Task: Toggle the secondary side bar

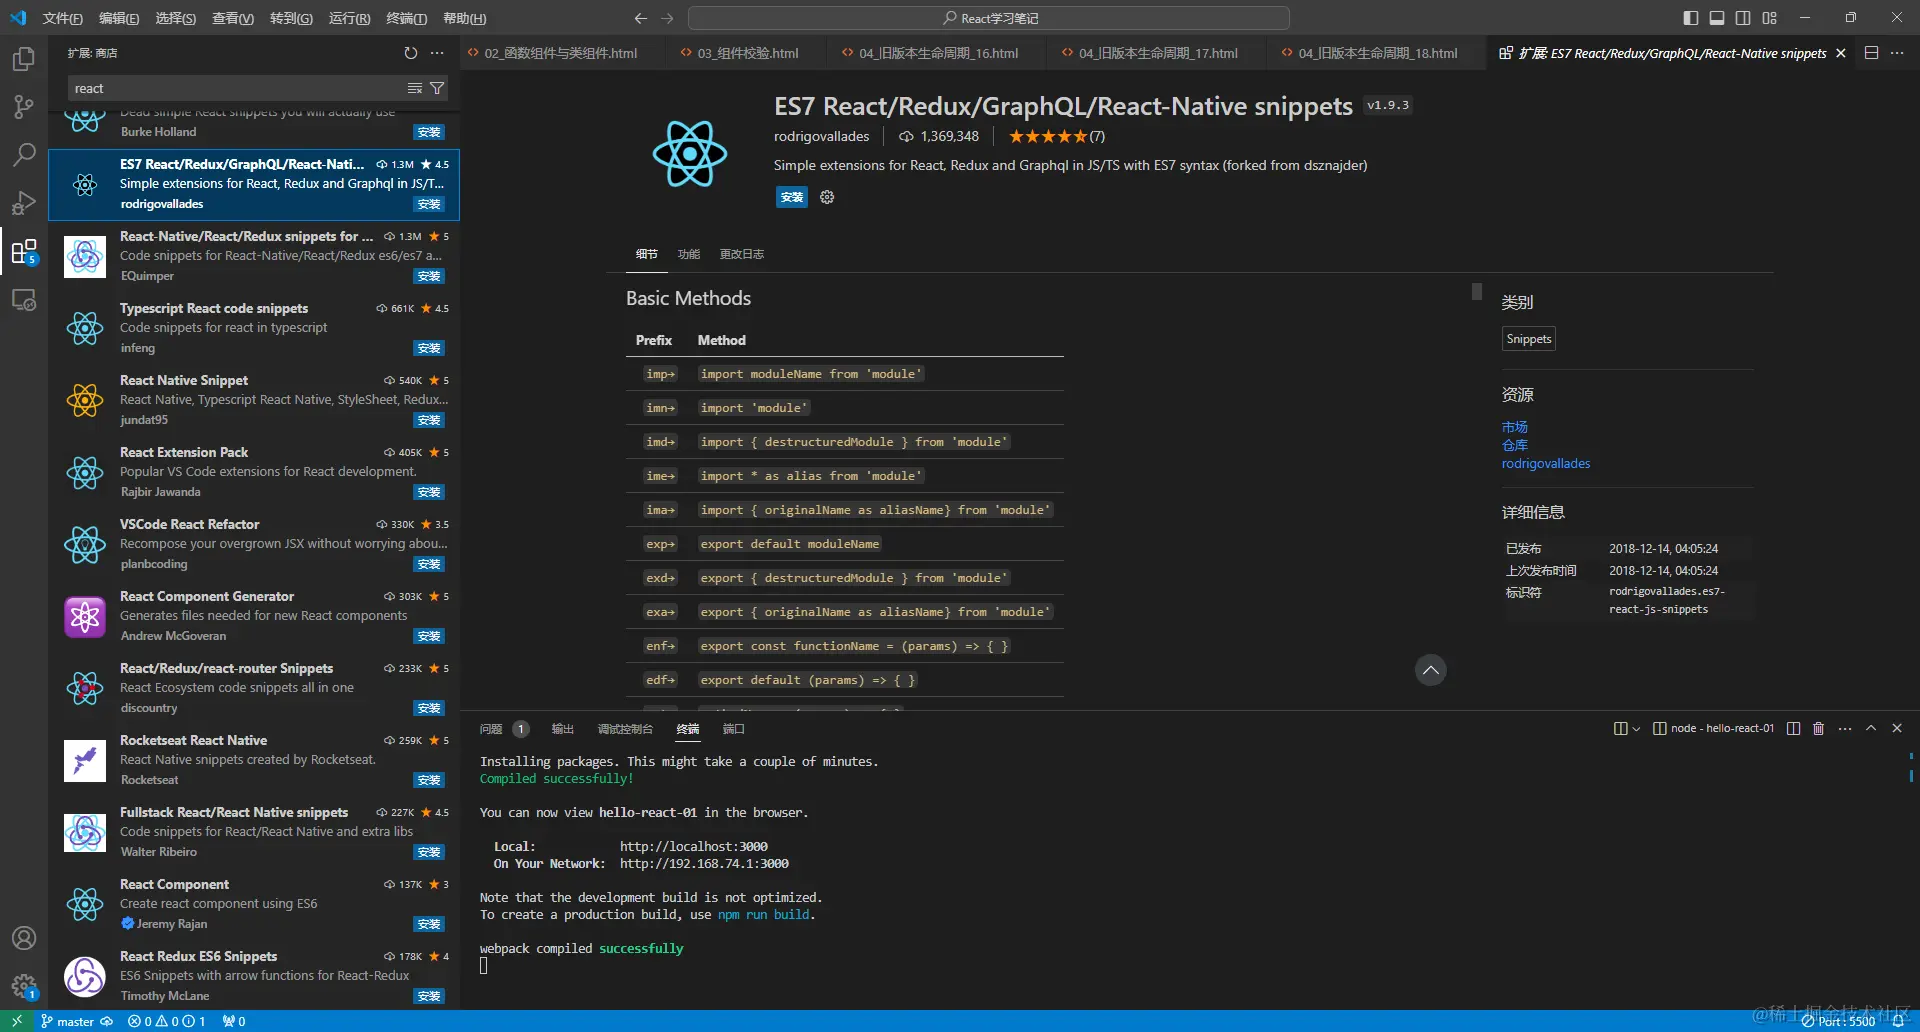Action: (x=1743, y=18)
